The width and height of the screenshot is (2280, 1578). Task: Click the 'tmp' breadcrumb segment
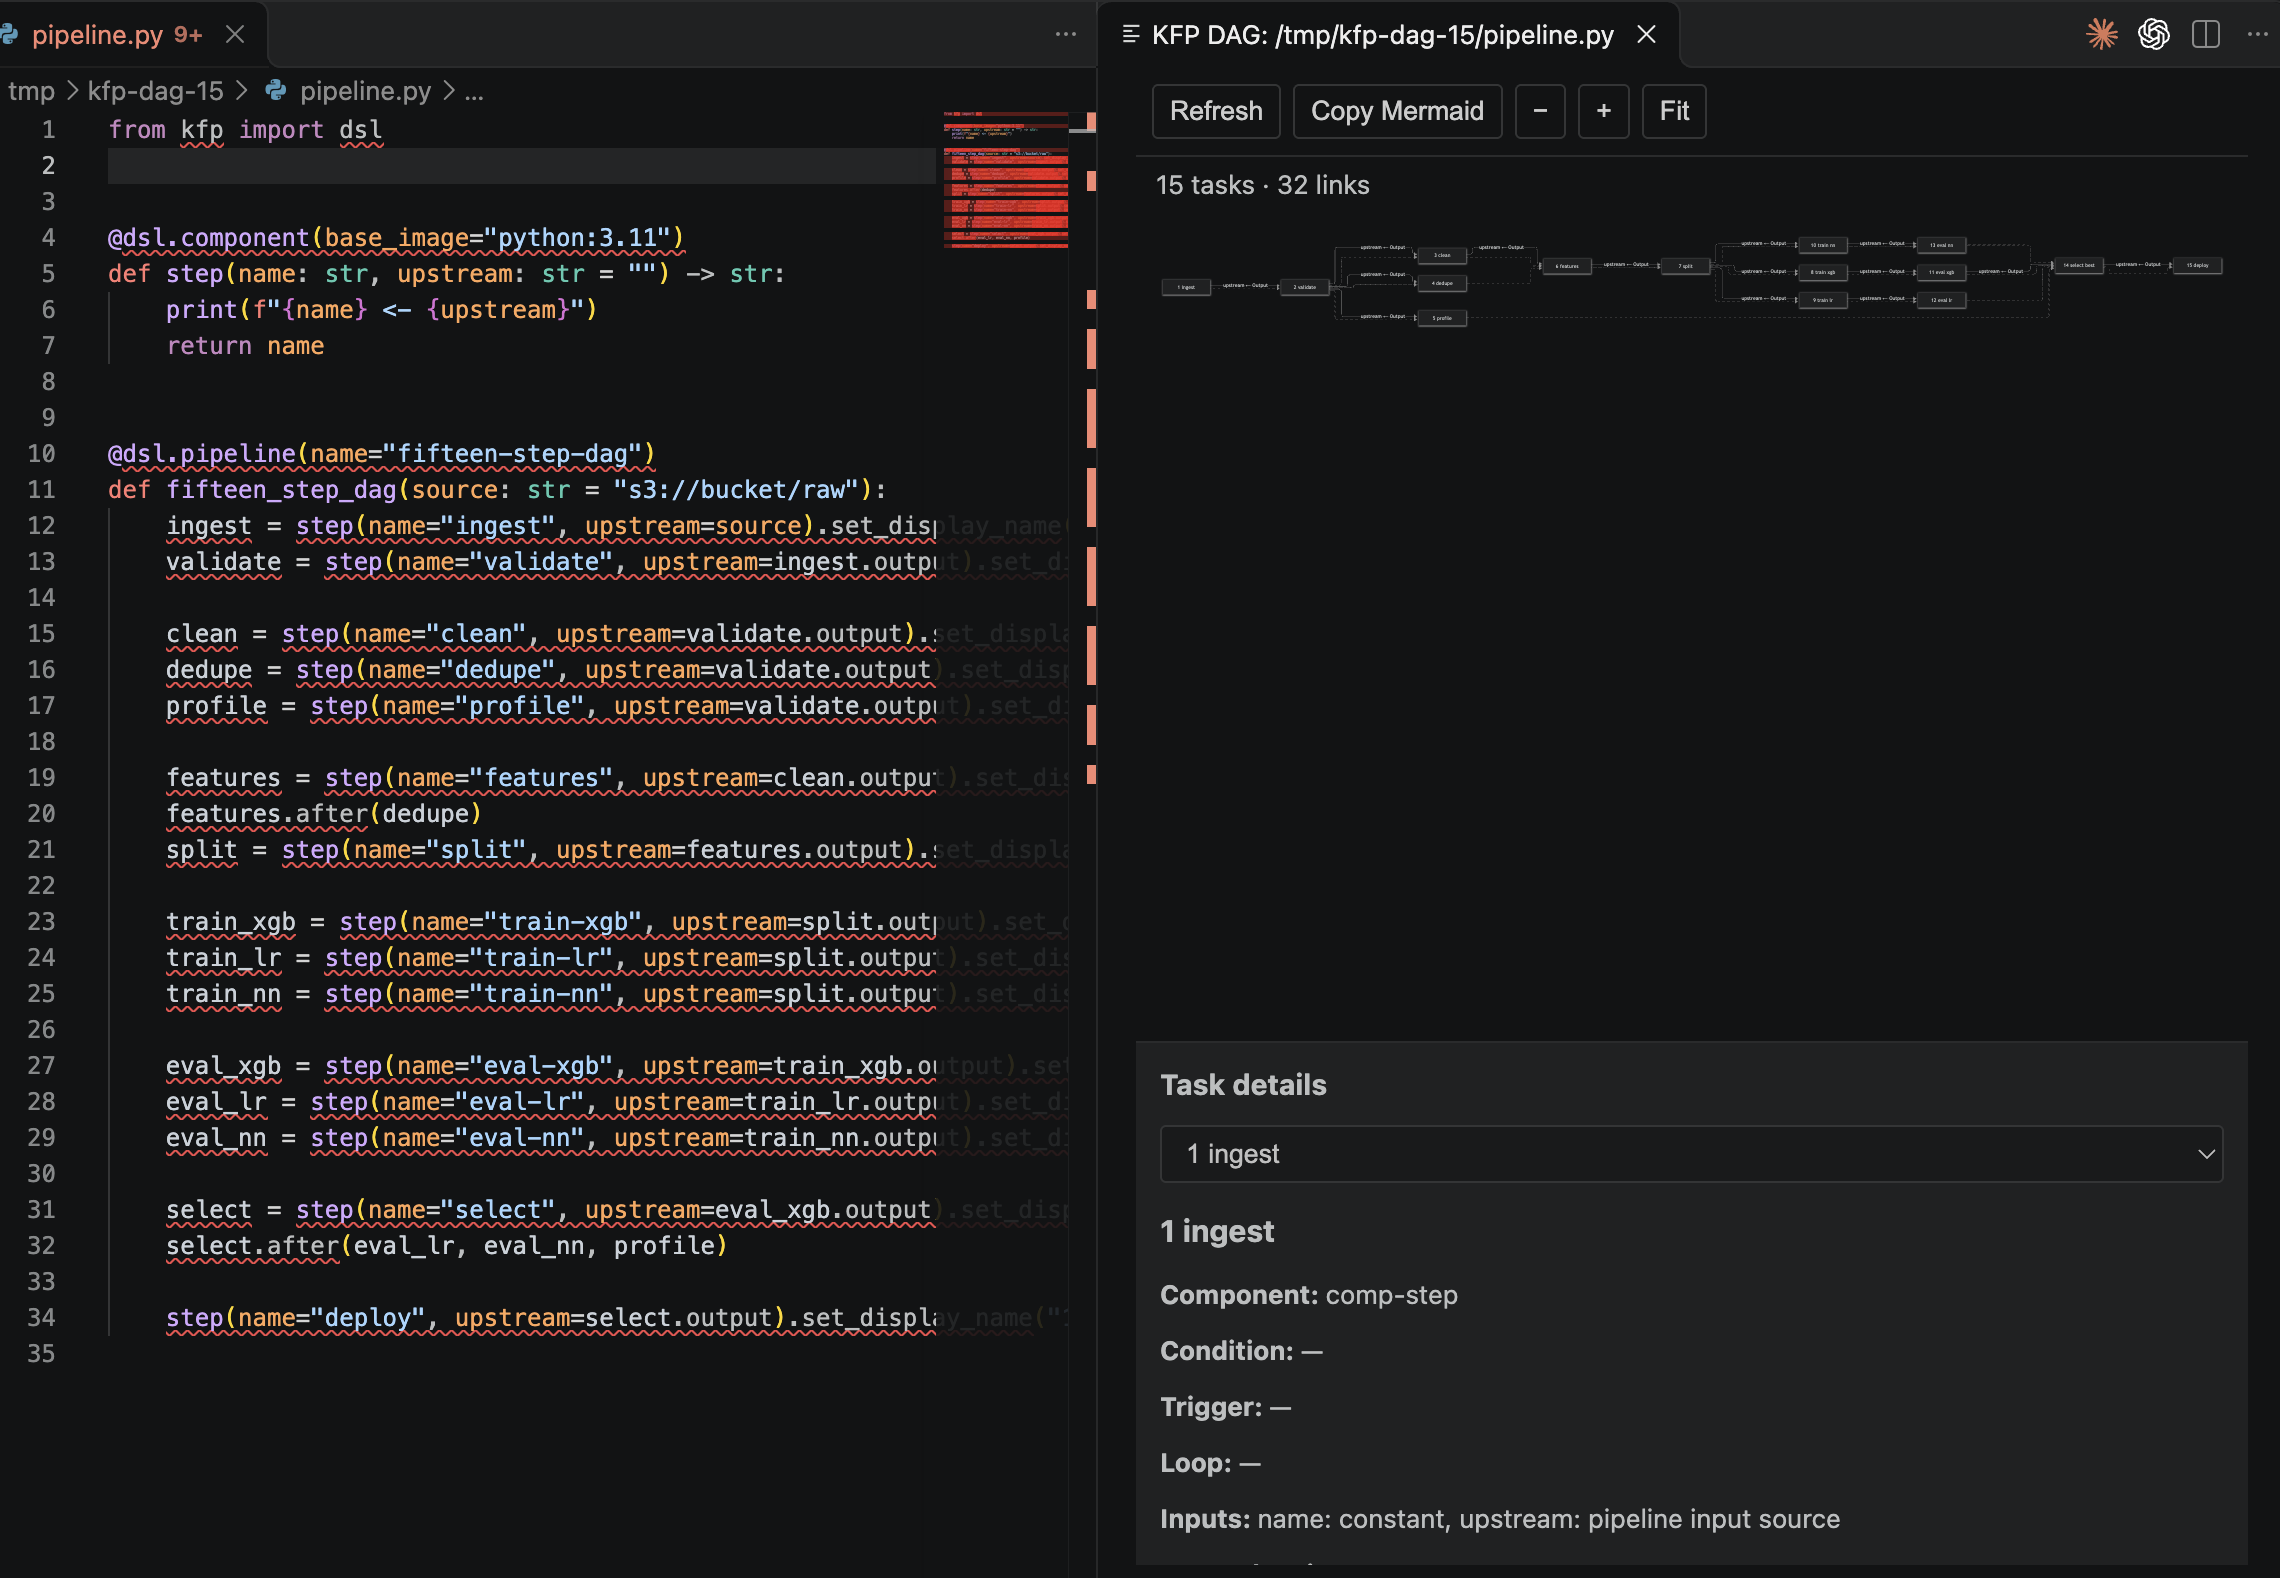[x=31, y=91]
